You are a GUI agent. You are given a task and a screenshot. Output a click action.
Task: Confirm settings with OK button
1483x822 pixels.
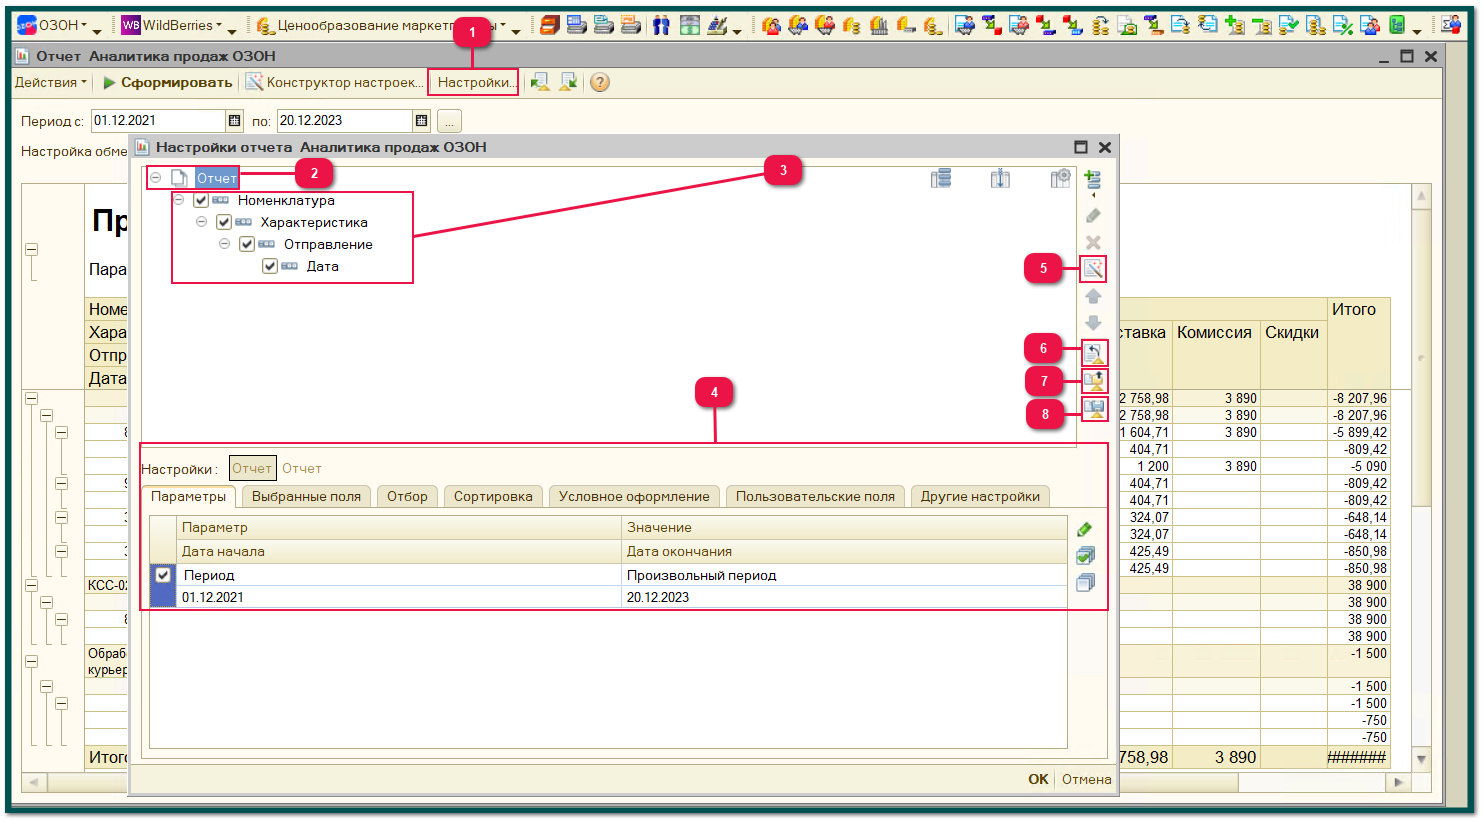[1038, 779]
